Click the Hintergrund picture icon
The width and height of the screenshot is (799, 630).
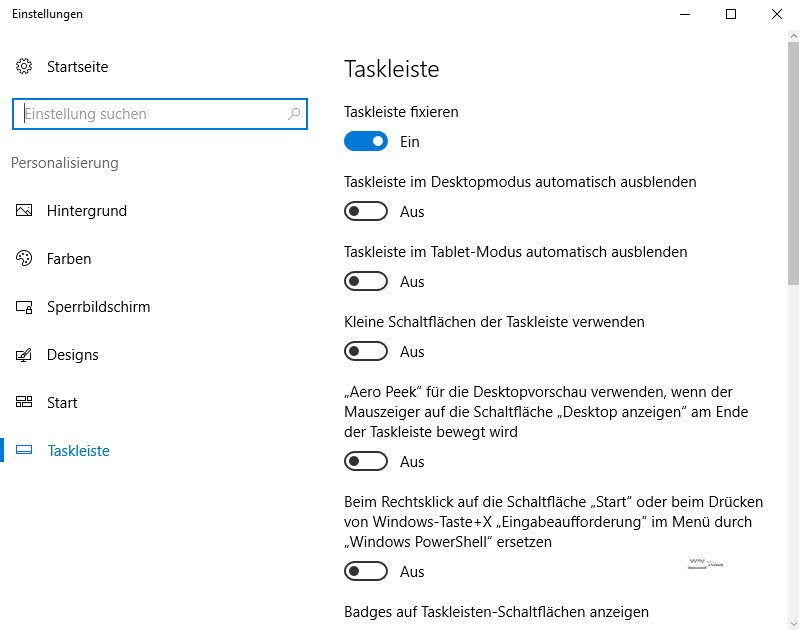pos(24,211)
